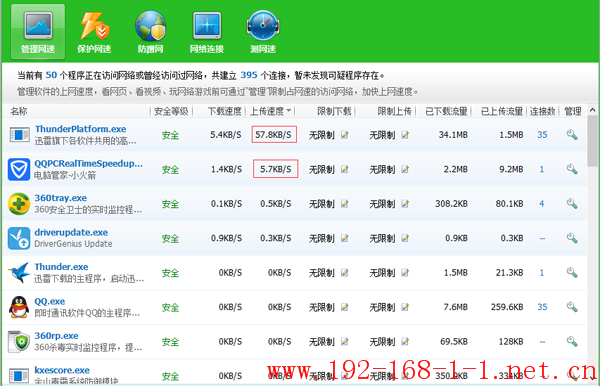View 35 connections of QQ.exe

pos(542,307)
